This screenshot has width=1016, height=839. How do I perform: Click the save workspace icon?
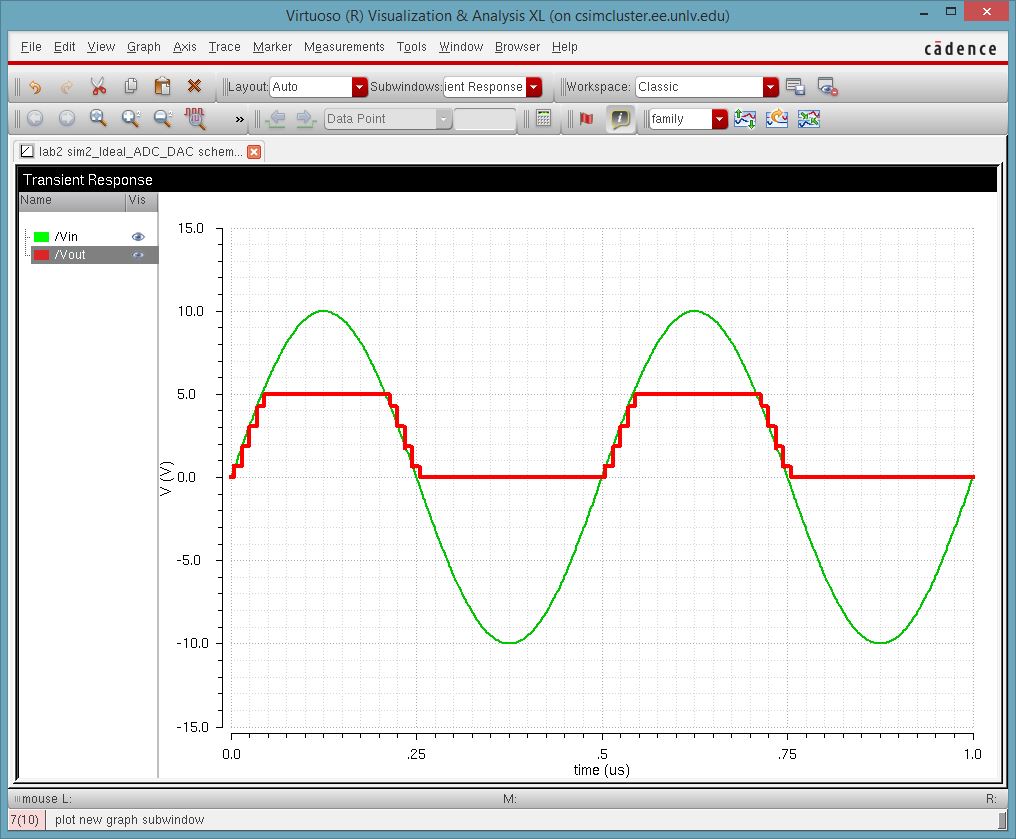click(x=795, y=87)
